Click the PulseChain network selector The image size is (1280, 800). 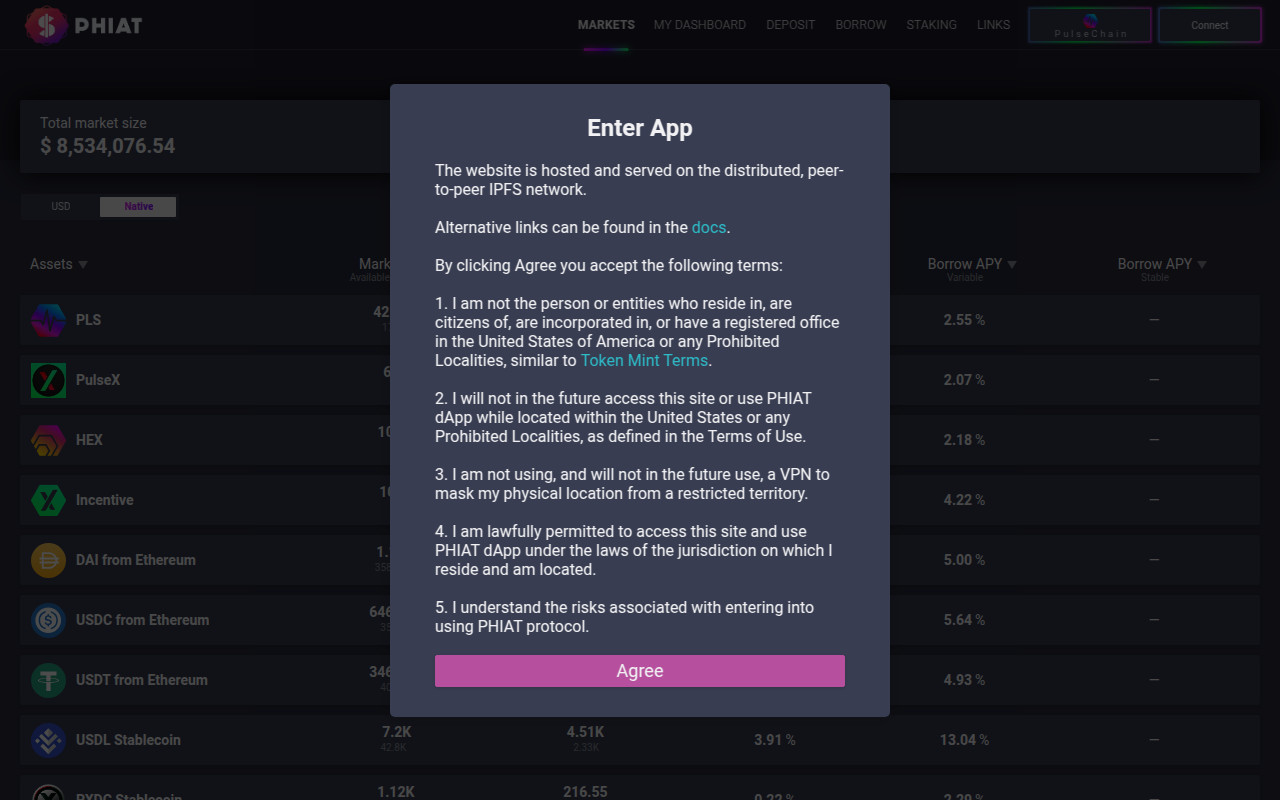[1089, 25]
